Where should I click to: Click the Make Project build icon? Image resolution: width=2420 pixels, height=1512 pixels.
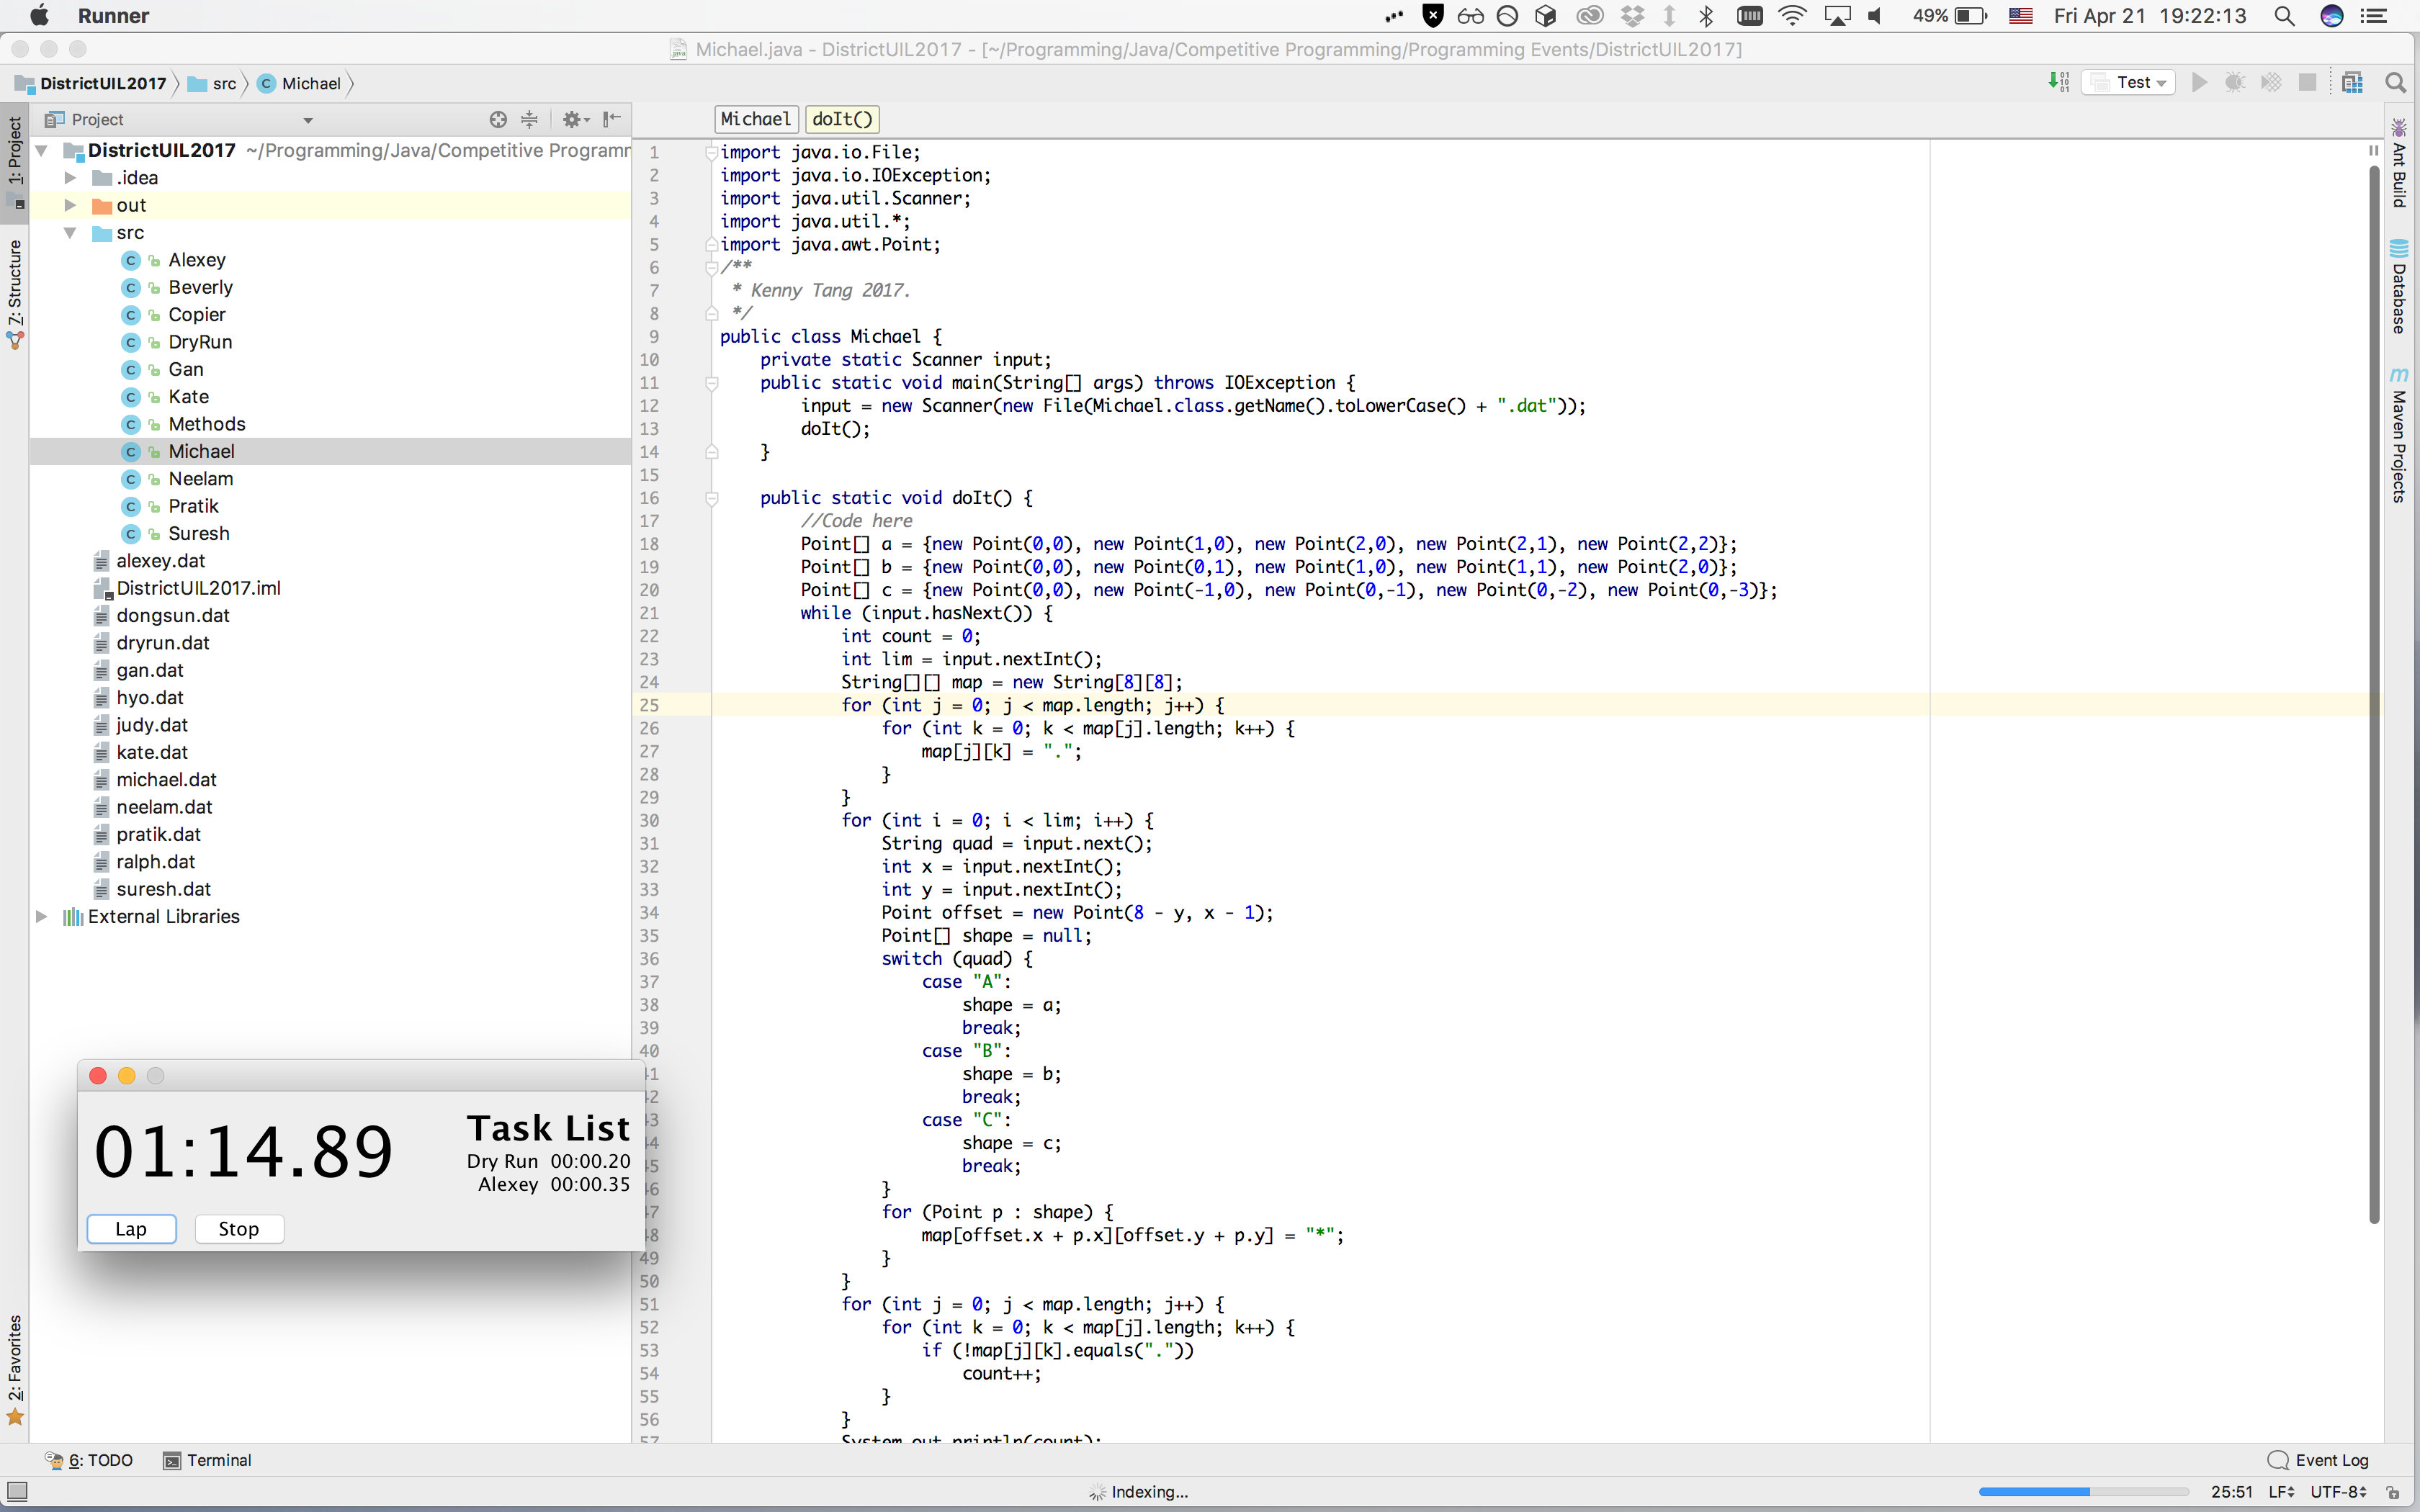click(2058, 83)
